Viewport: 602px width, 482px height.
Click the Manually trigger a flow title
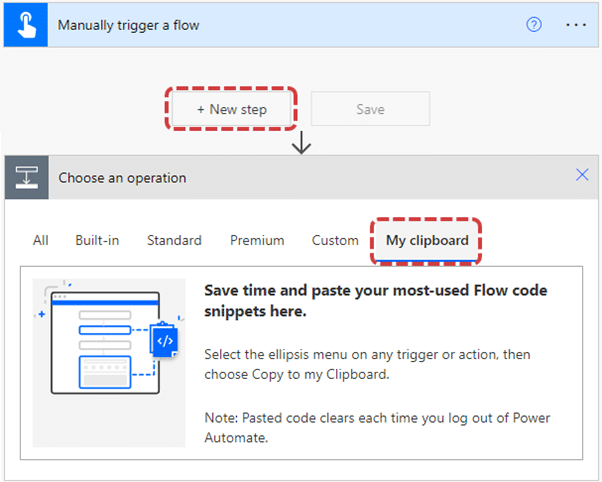128,25
